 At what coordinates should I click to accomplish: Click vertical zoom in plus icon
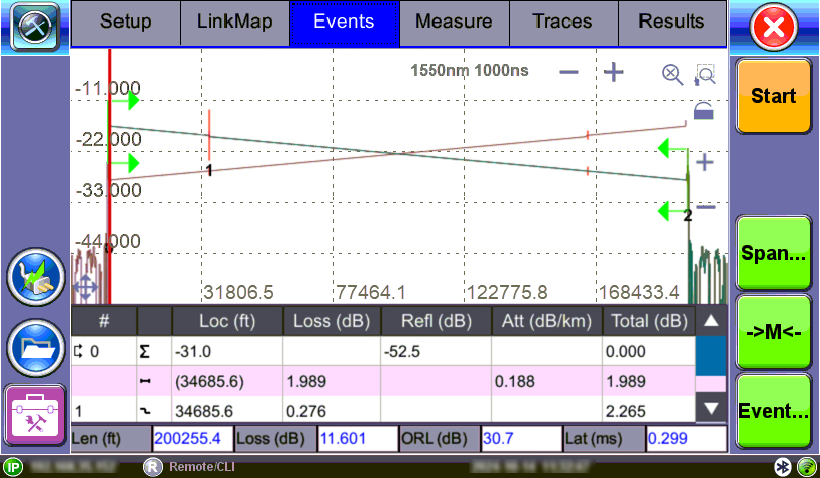point(705,162)
